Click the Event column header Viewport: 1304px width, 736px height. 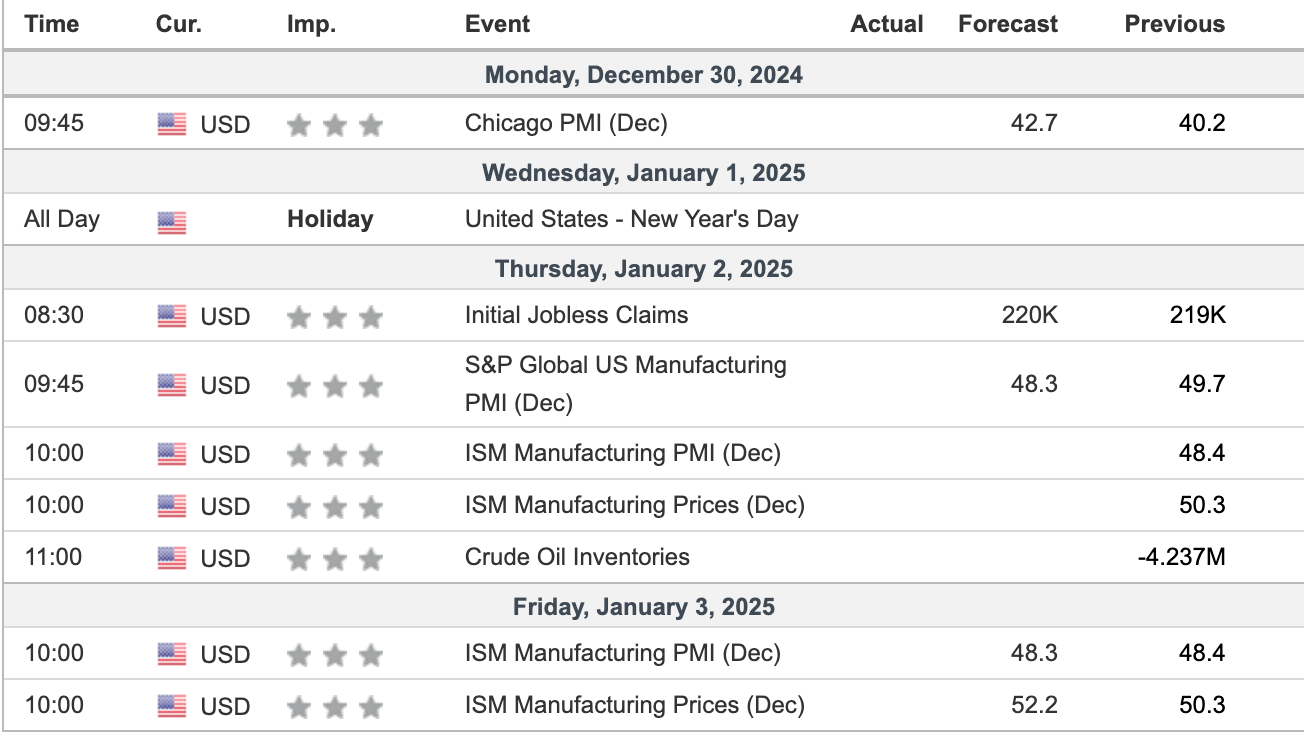tap(497, 24)
